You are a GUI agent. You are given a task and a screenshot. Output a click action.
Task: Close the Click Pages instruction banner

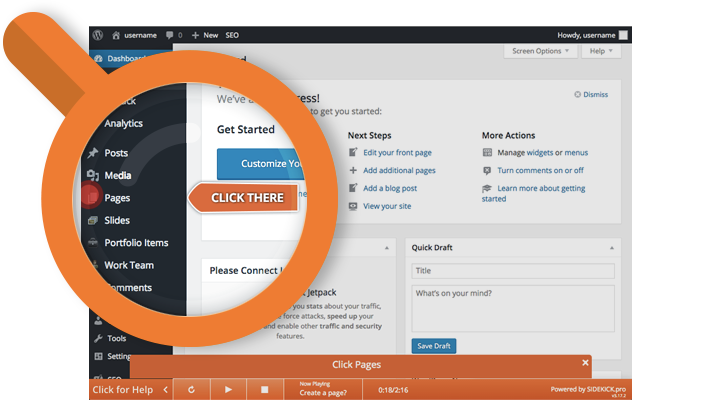coord(585,363)
